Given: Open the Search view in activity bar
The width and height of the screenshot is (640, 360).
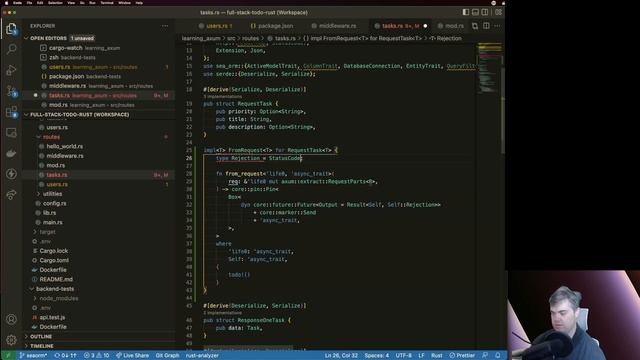Looking at the screenshot, I should [x=11, y=49].
